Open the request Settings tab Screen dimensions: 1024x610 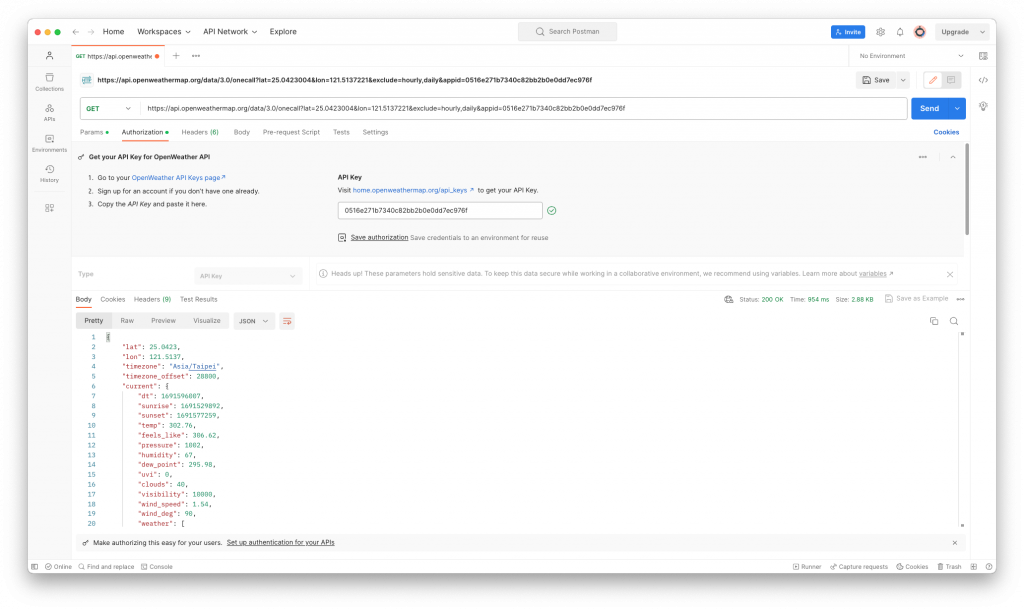point(375,132)
